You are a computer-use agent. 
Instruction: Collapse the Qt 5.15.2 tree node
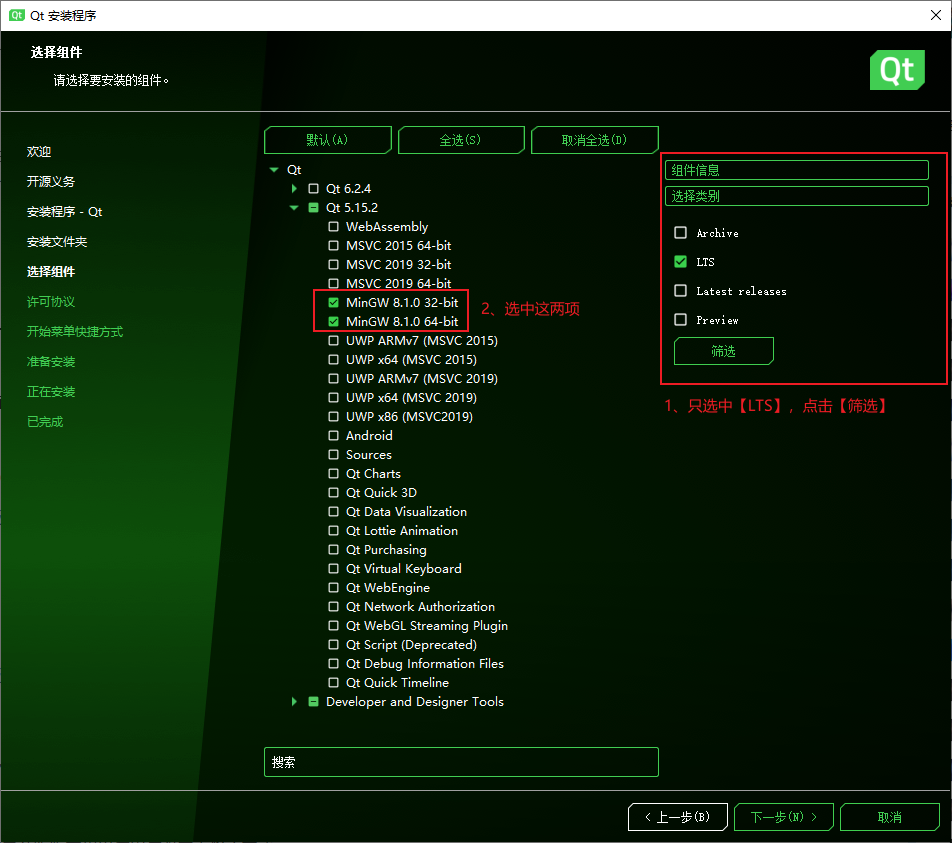click(294, 208)
